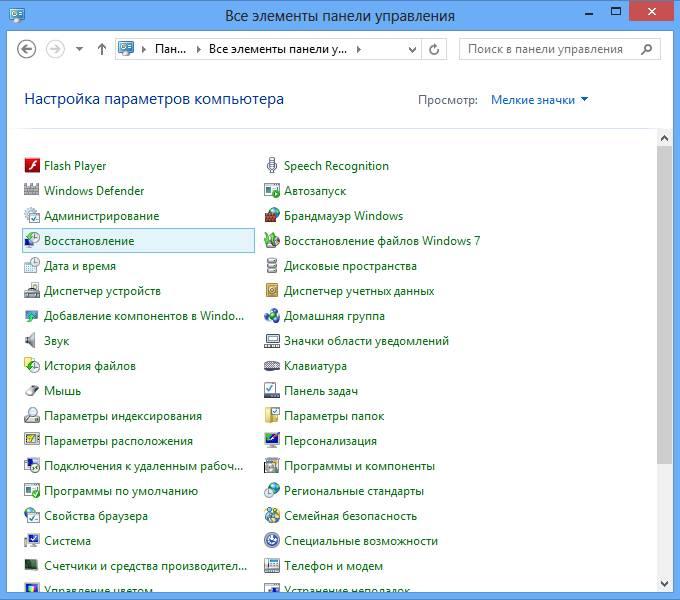
Task: Open the Flash Player icon
Action: (32, 166)
